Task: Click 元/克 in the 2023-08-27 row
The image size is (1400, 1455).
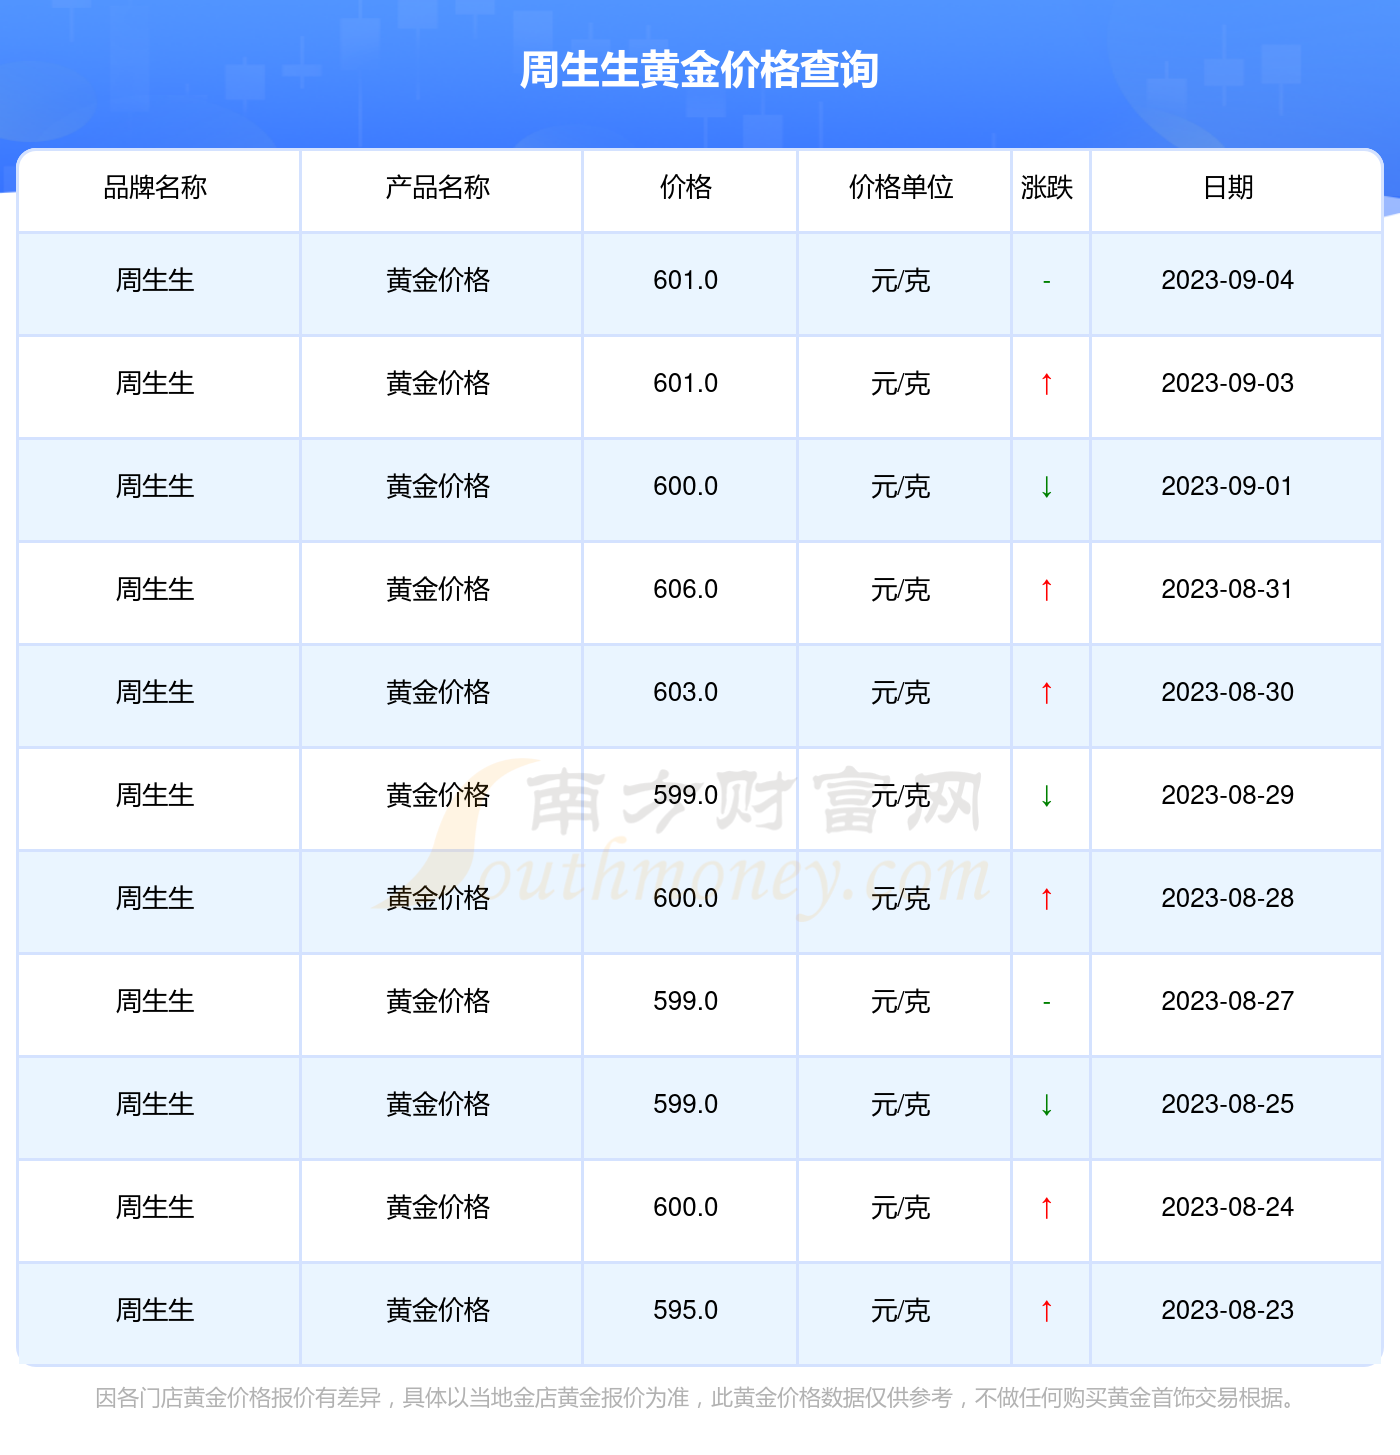Action: [901, 1002]
